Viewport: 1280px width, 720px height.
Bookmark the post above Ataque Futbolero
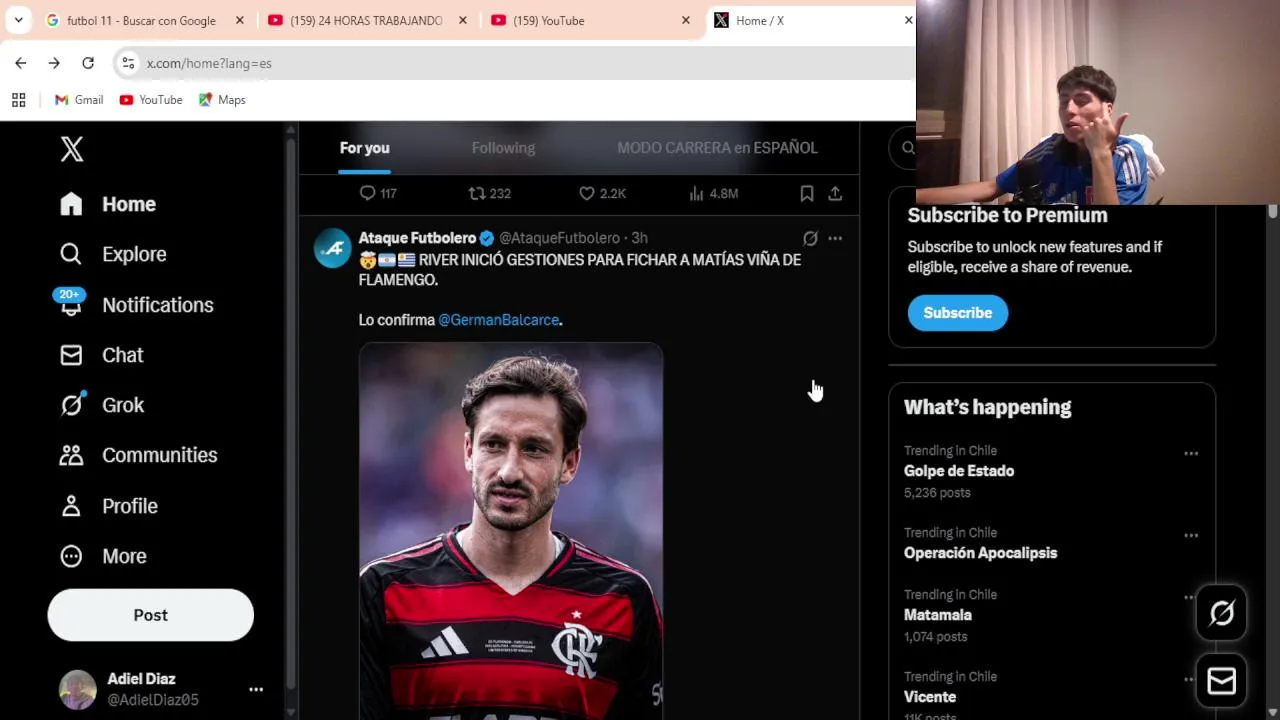point(807,193)
